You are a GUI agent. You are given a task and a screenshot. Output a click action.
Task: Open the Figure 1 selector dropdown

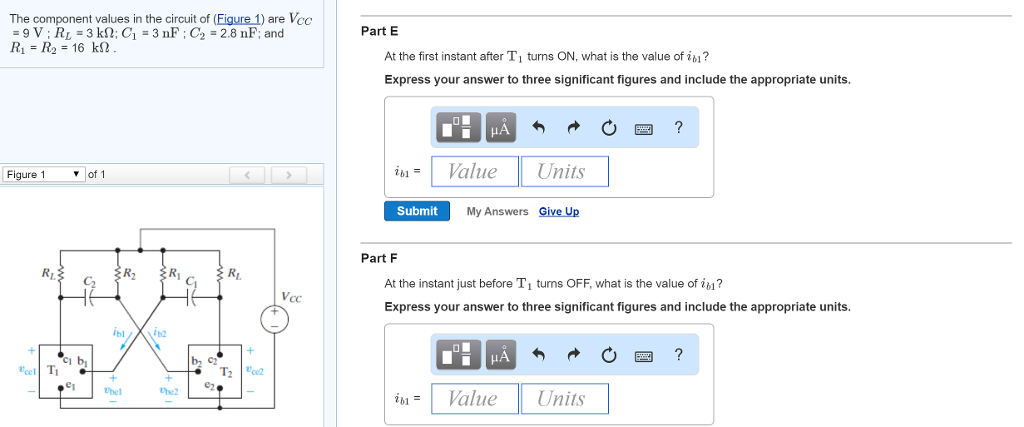(x=44, y=174)
